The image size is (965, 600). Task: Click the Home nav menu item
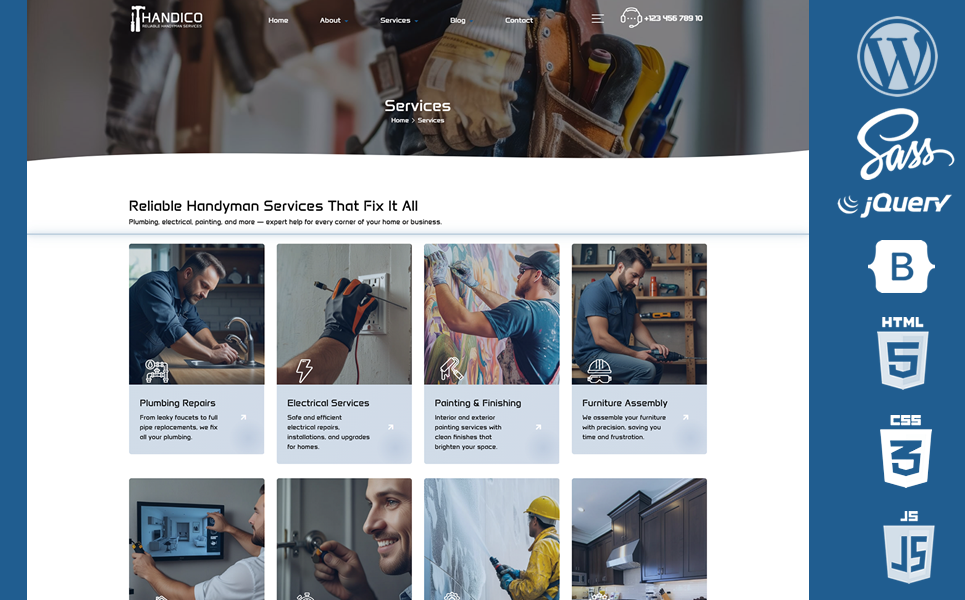click(x=278, y=20)
